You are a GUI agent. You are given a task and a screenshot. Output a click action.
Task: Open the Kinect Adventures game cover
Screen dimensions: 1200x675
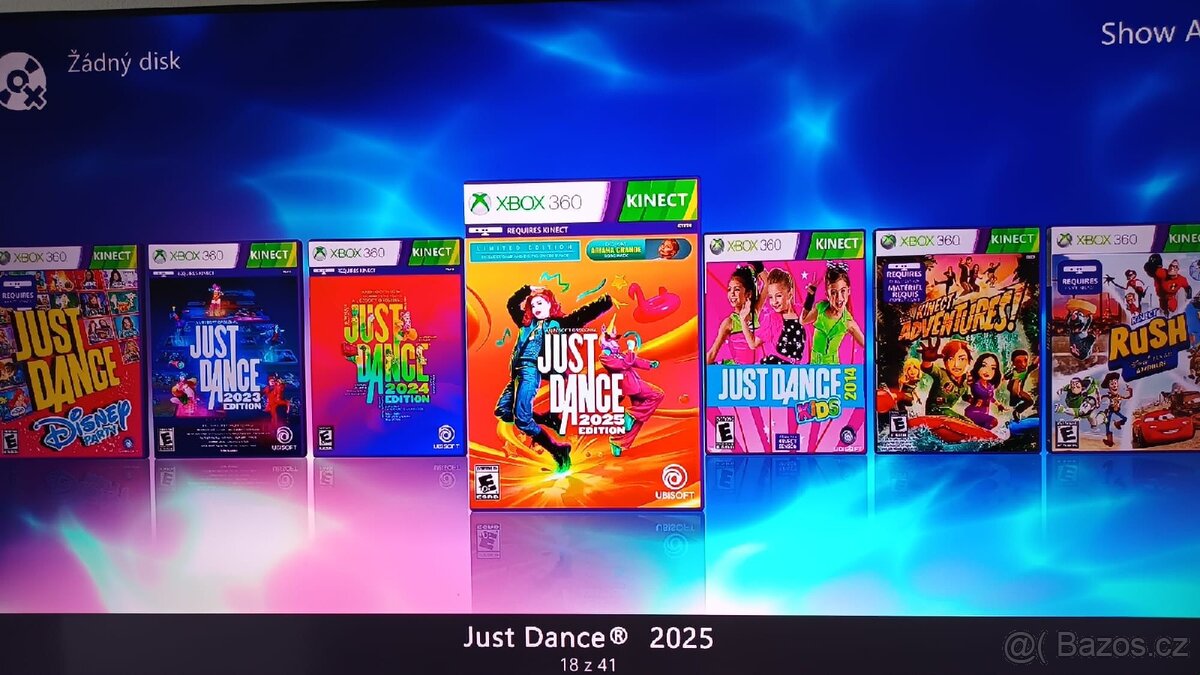click(957, 341)
